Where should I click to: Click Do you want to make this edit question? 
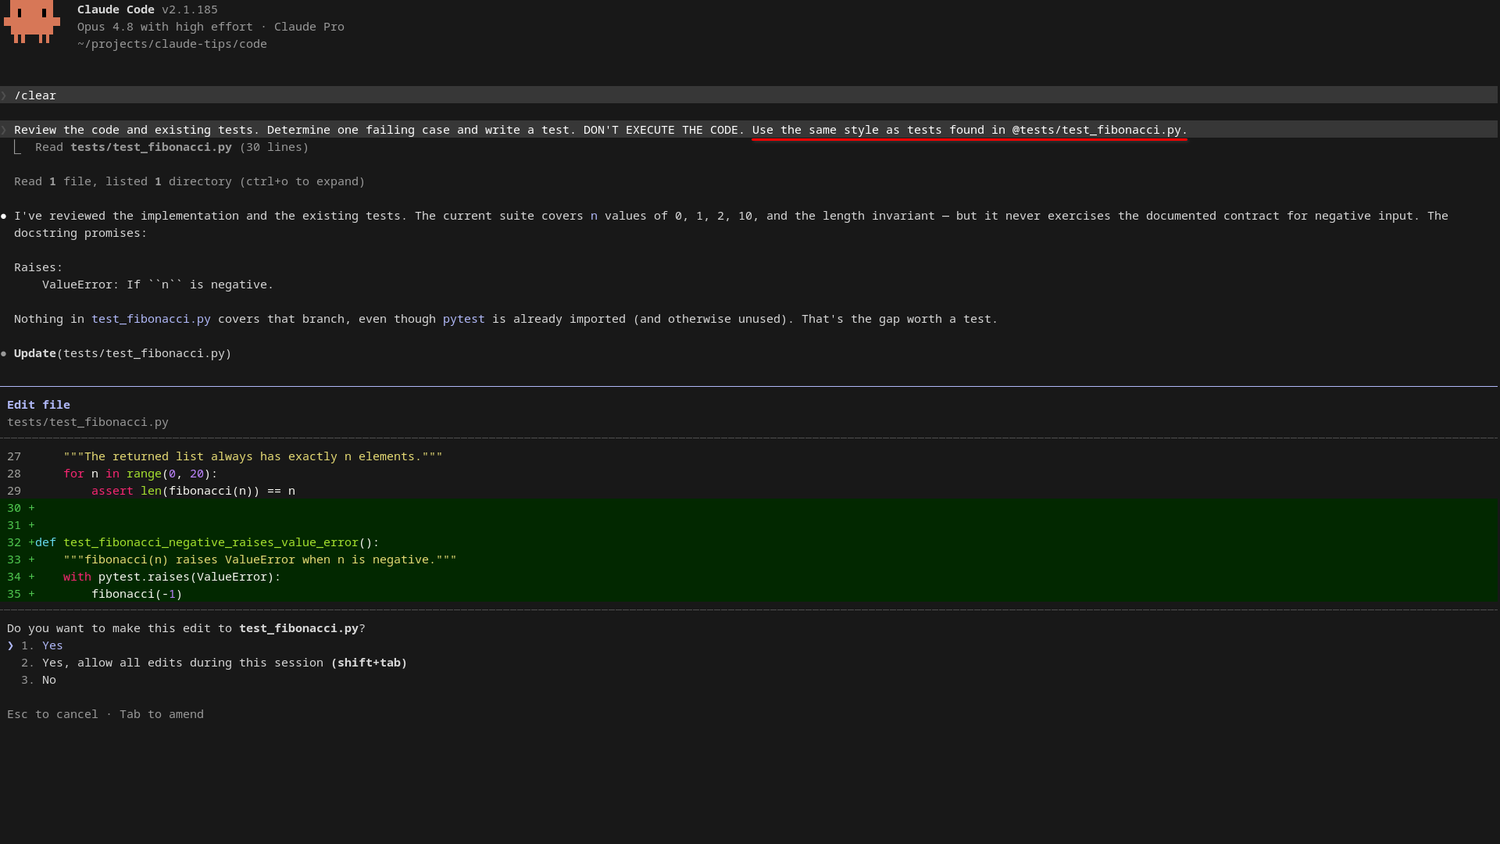pos(186,629)
